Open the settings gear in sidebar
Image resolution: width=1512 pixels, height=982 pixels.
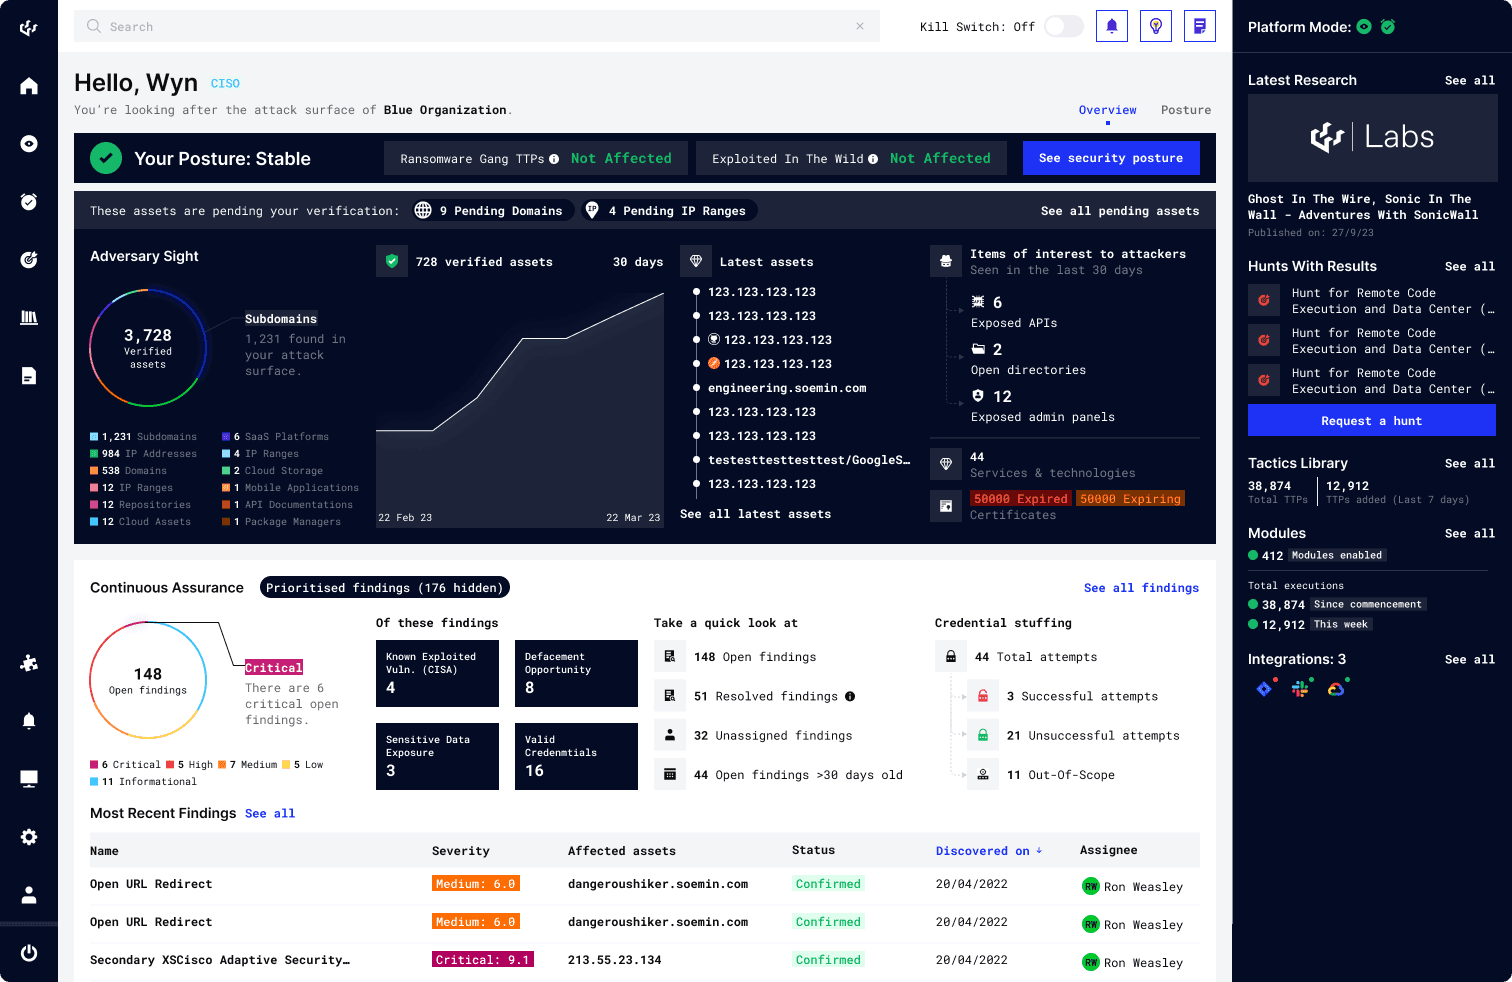(x=29, y=837)
